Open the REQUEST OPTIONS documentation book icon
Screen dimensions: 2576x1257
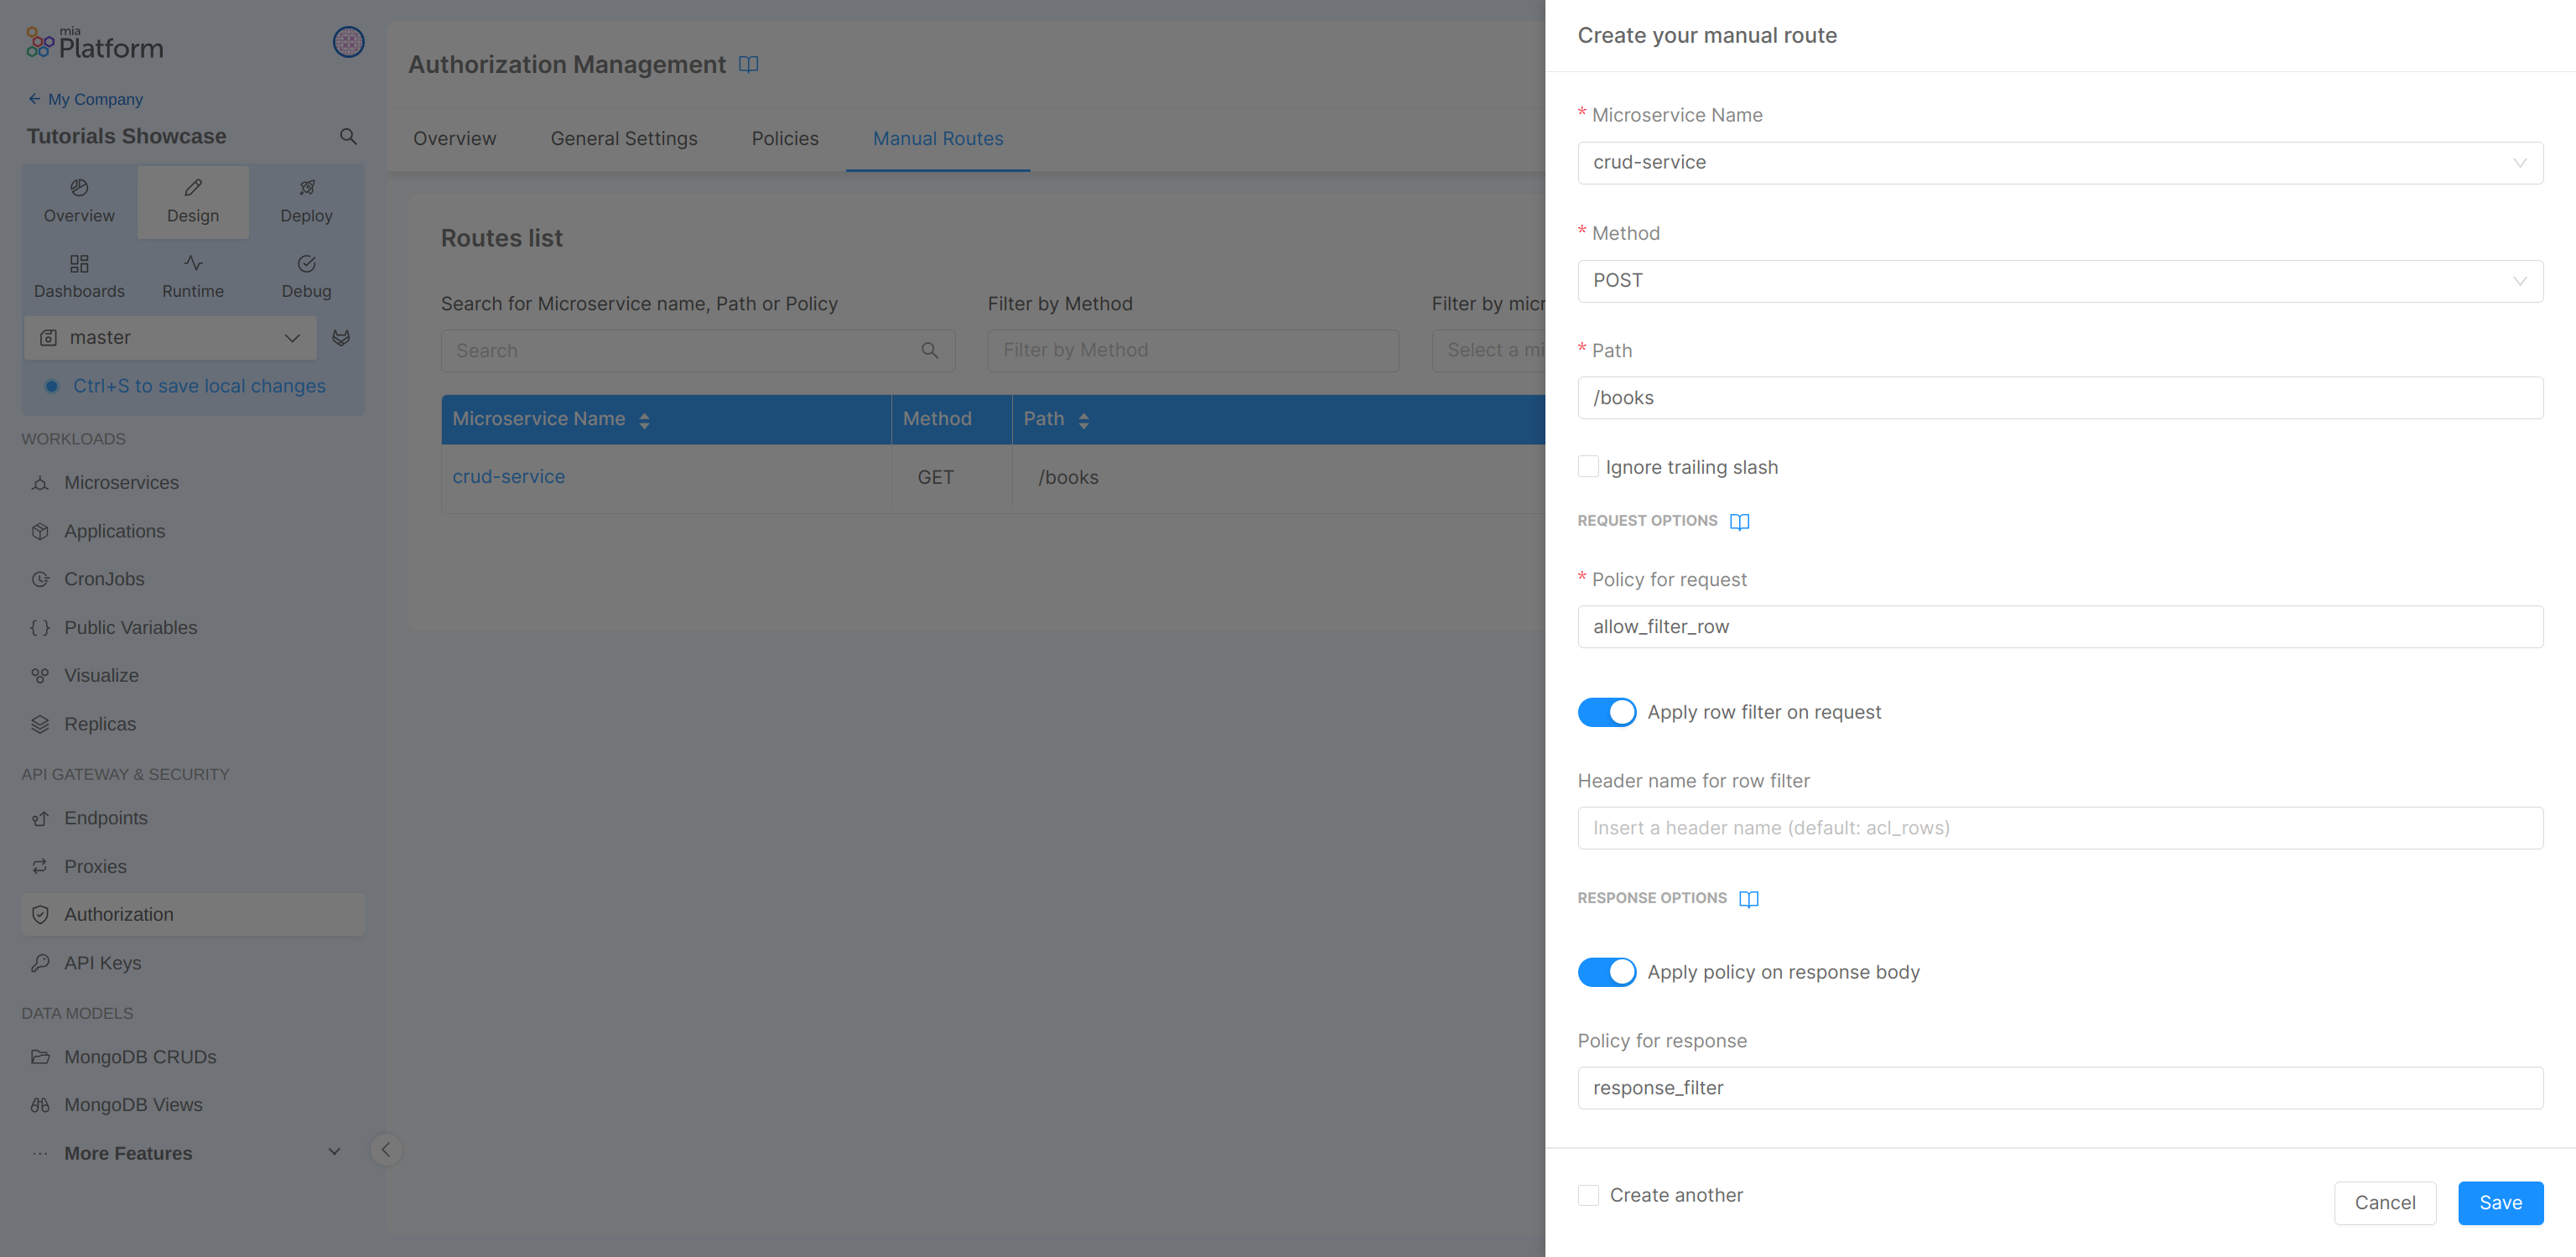pos(1740,521)
